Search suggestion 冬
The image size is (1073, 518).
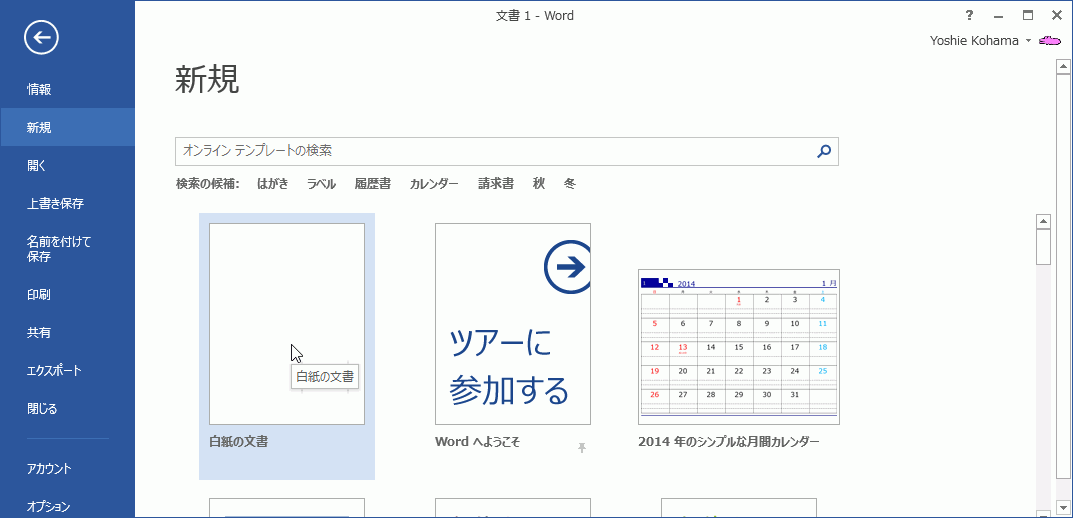pos(570,184)
